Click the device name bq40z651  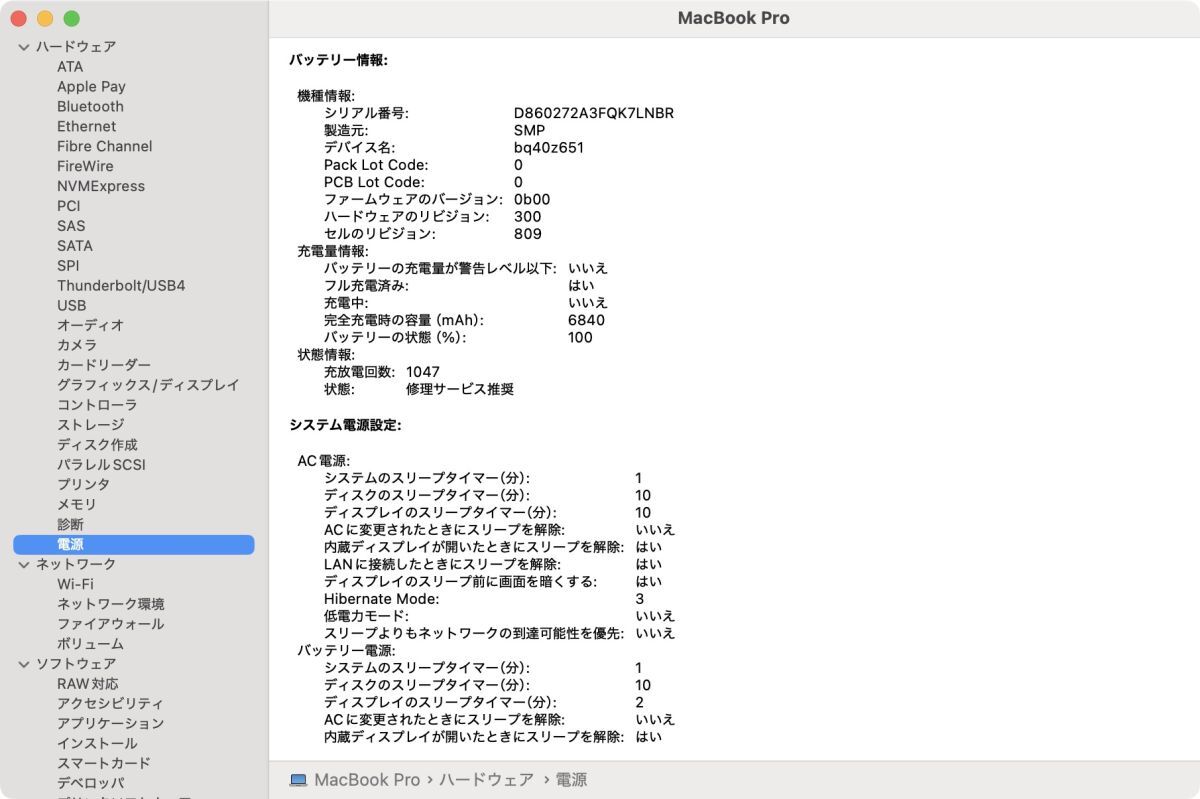(549, 148)
